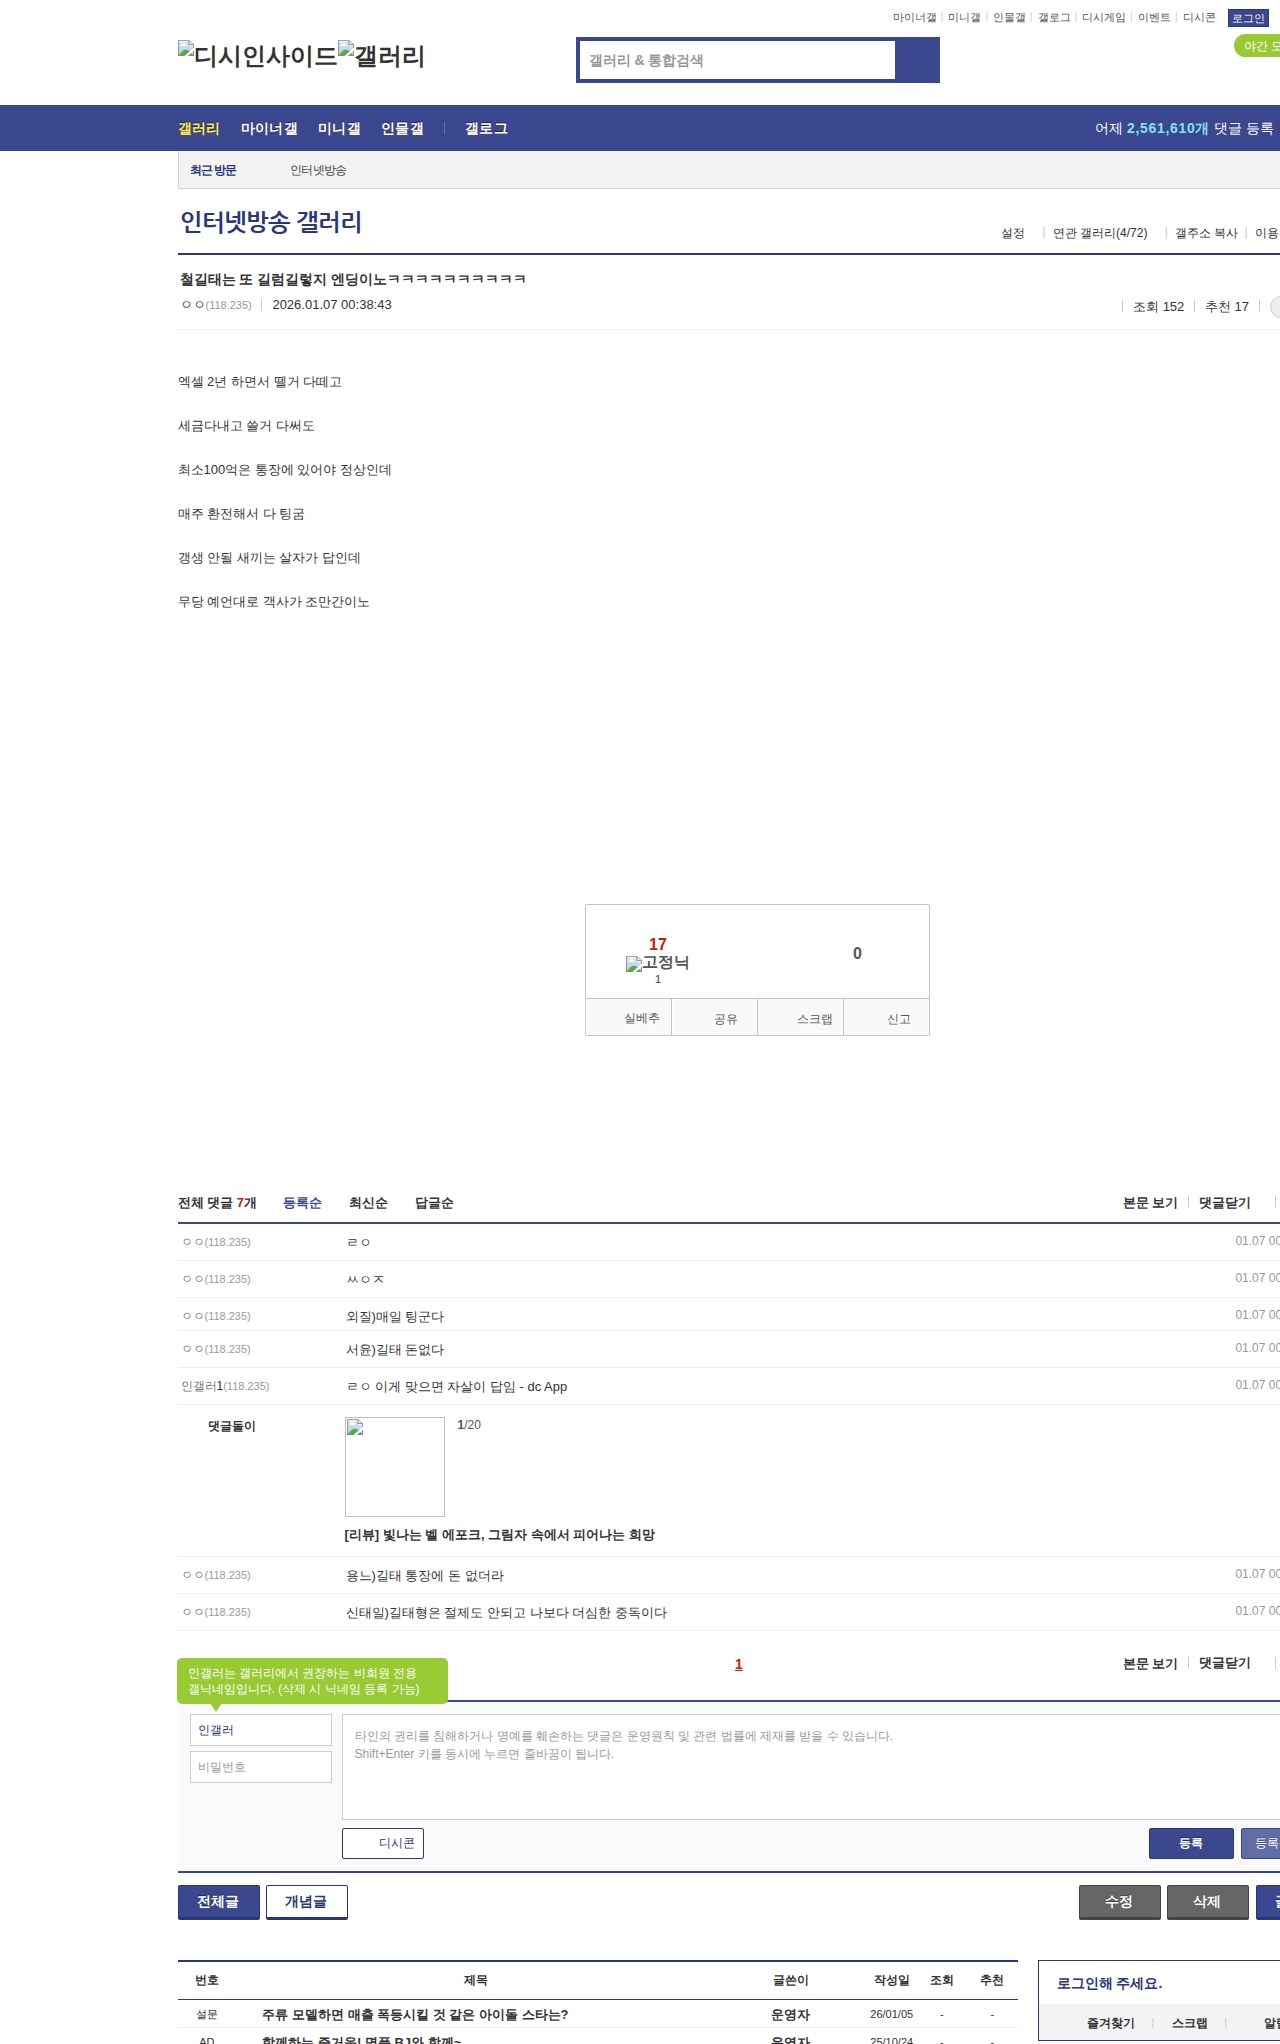This screenshot has height=2044, width=1280.
Task: Click comment 'ㄹㅇ 이게 맞으면 자살이 답임'
Action: click(457, 1387)
